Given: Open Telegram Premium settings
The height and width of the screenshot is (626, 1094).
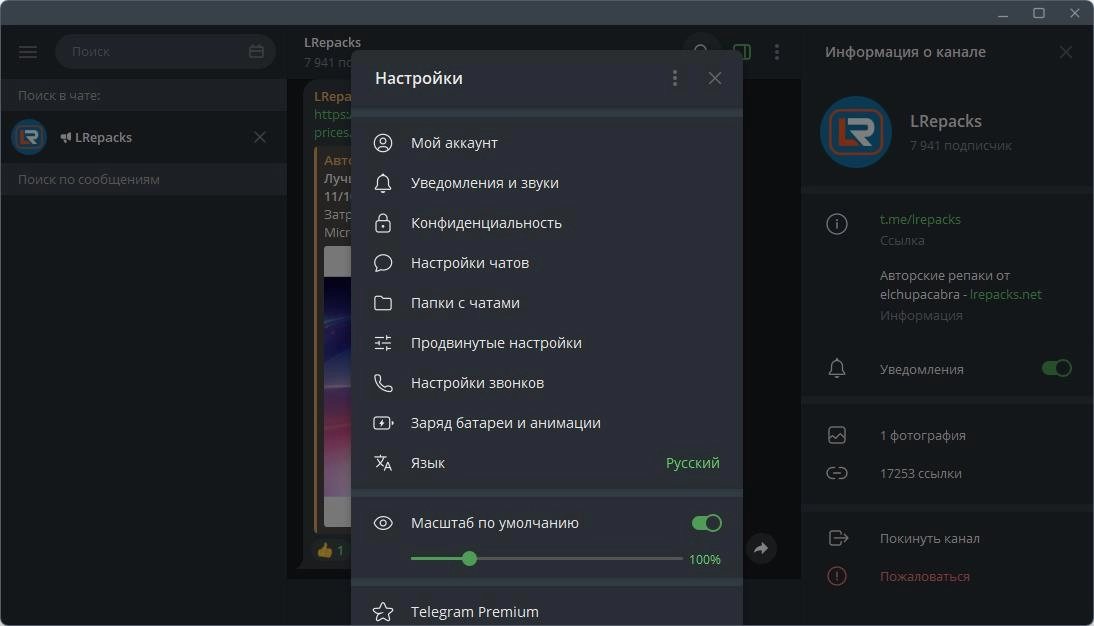Looking at the screenshot, I should [546, 611].
